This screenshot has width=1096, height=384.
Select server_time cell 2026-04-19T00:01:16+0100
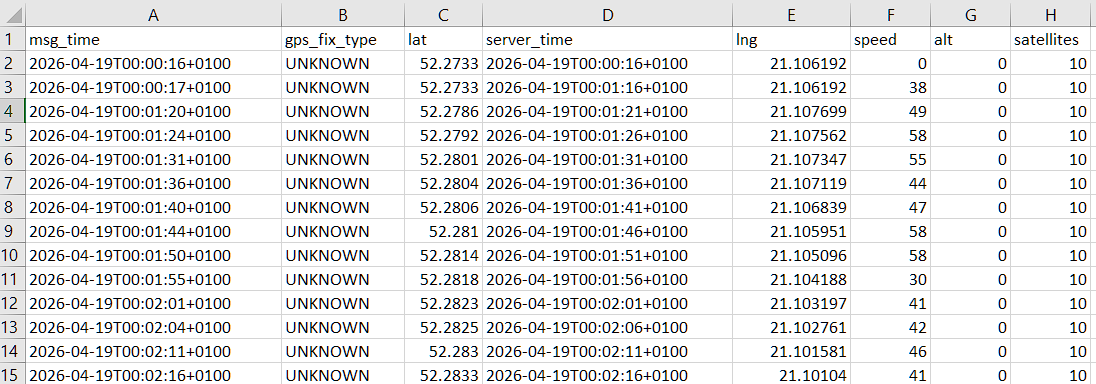tap(607, 87)
